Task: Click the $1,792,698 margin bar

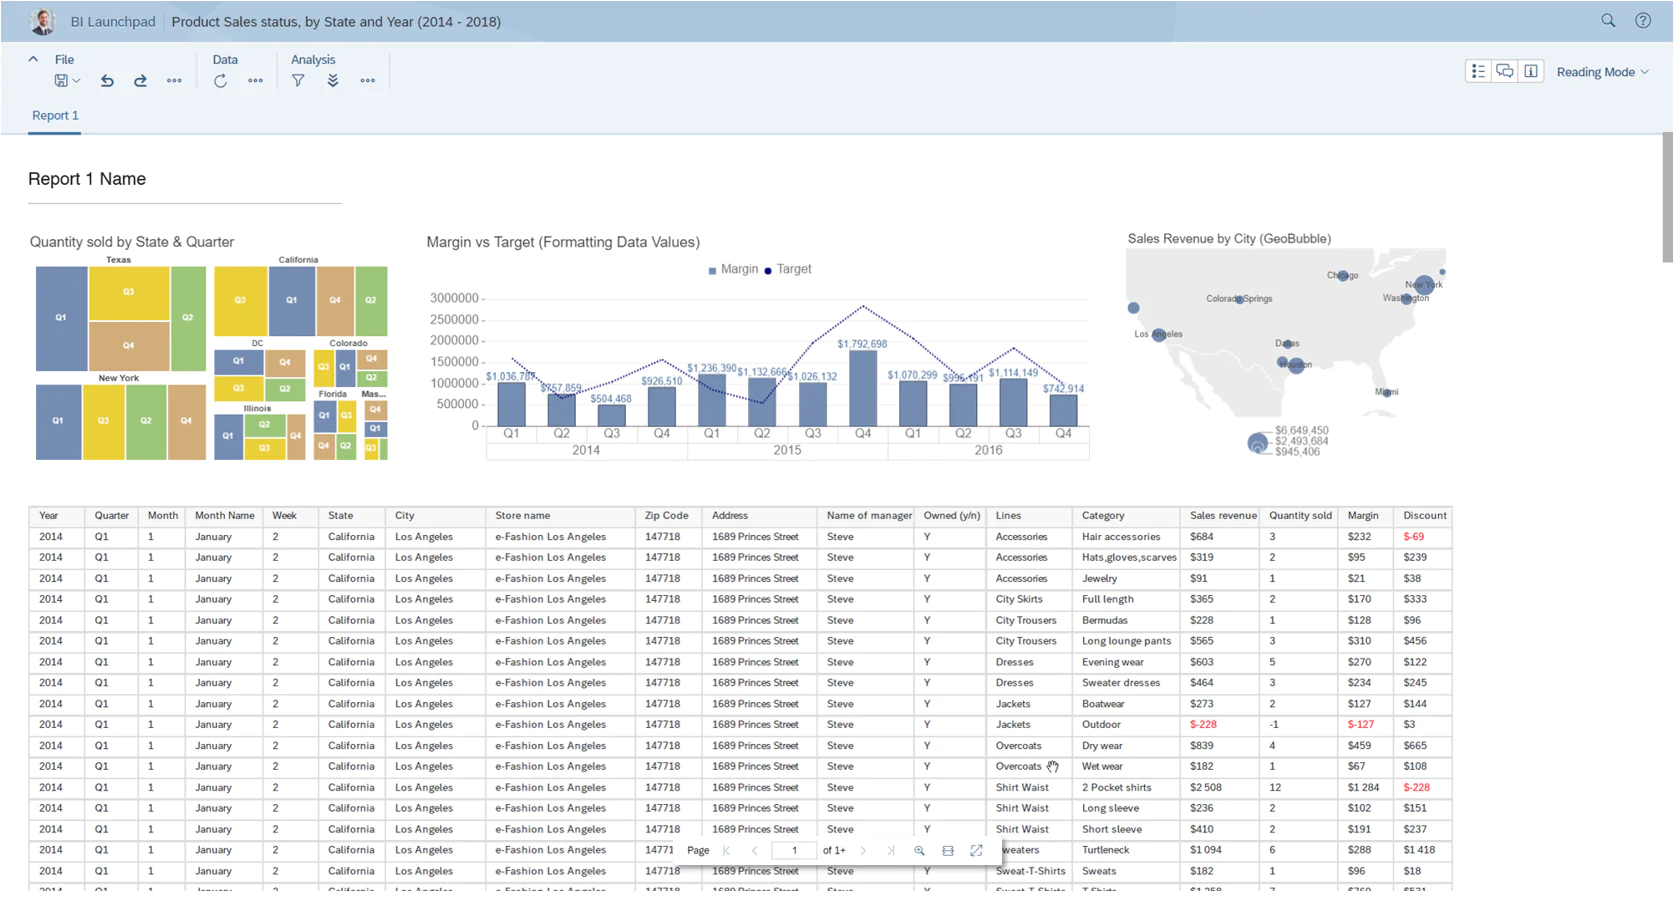Action: (862, 390)
